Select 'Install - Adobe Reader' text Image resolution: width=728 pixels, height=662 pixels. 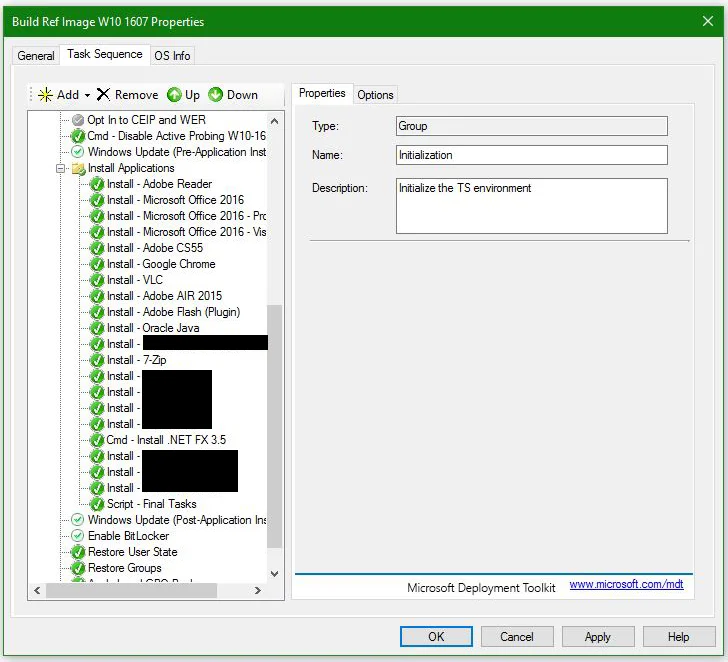point(159,184)
